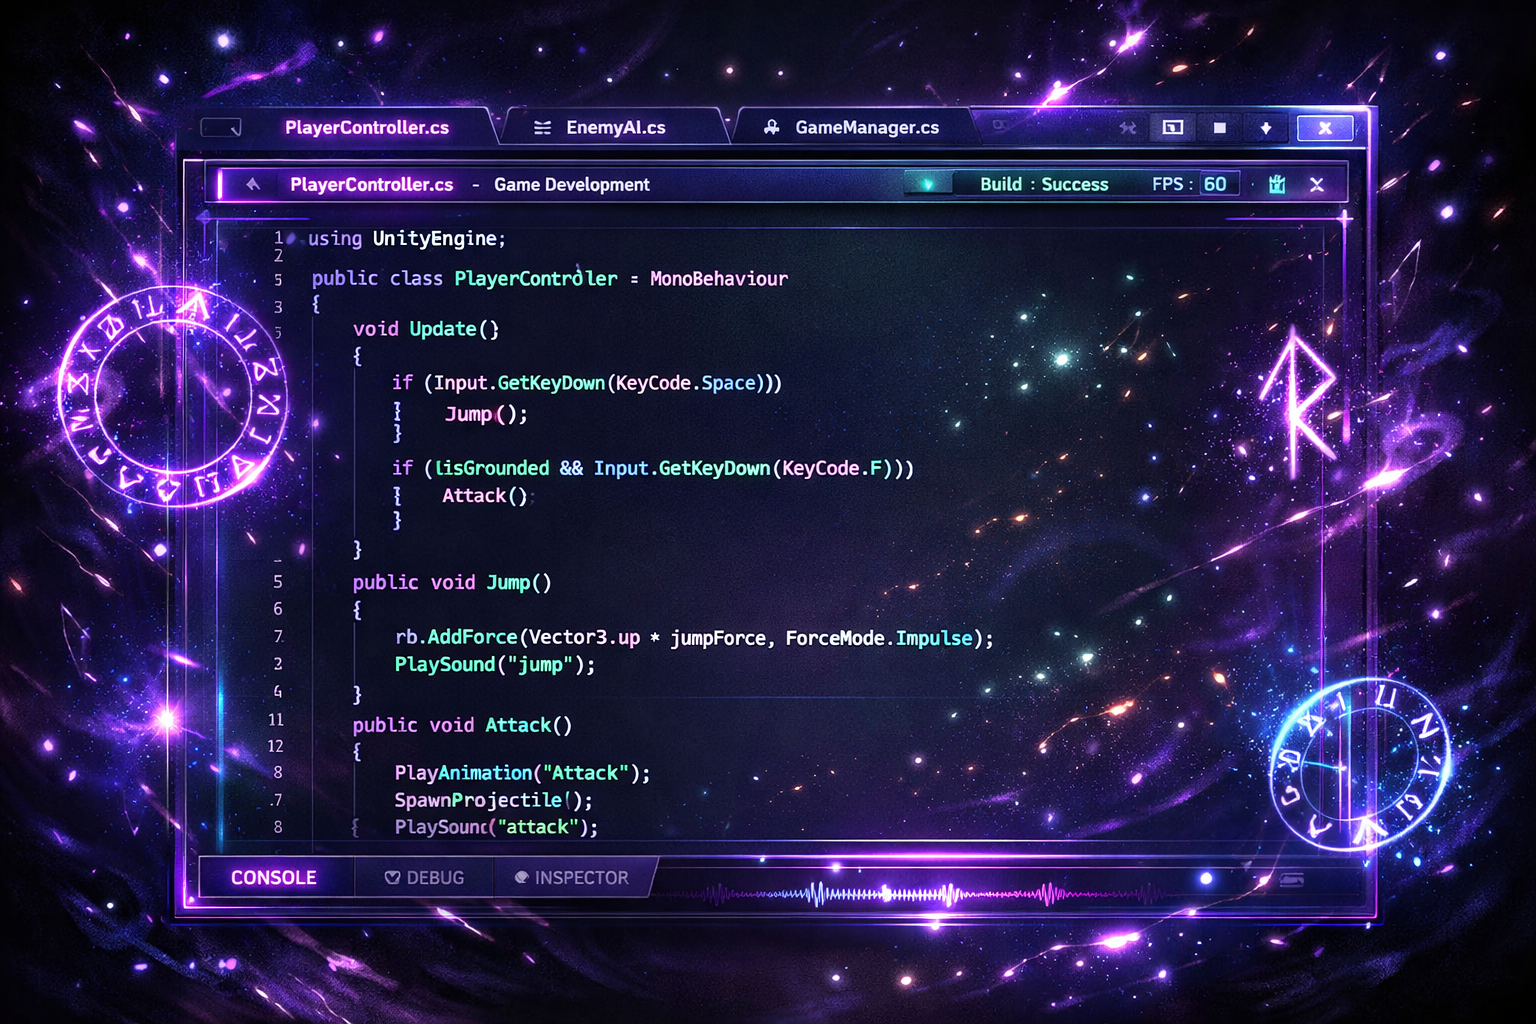Click the GameManager.cs tab icon
The image size is (1536, 1024).
point(772,127)
